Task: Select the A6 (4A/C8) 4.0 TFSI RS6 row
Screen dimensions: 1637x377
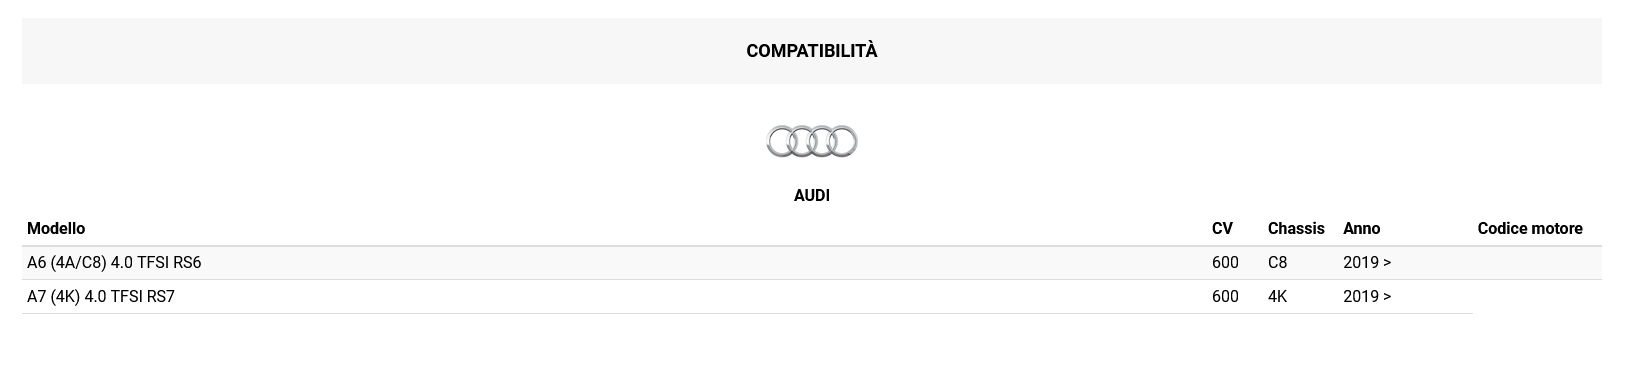Action: (x=811, y=263)
